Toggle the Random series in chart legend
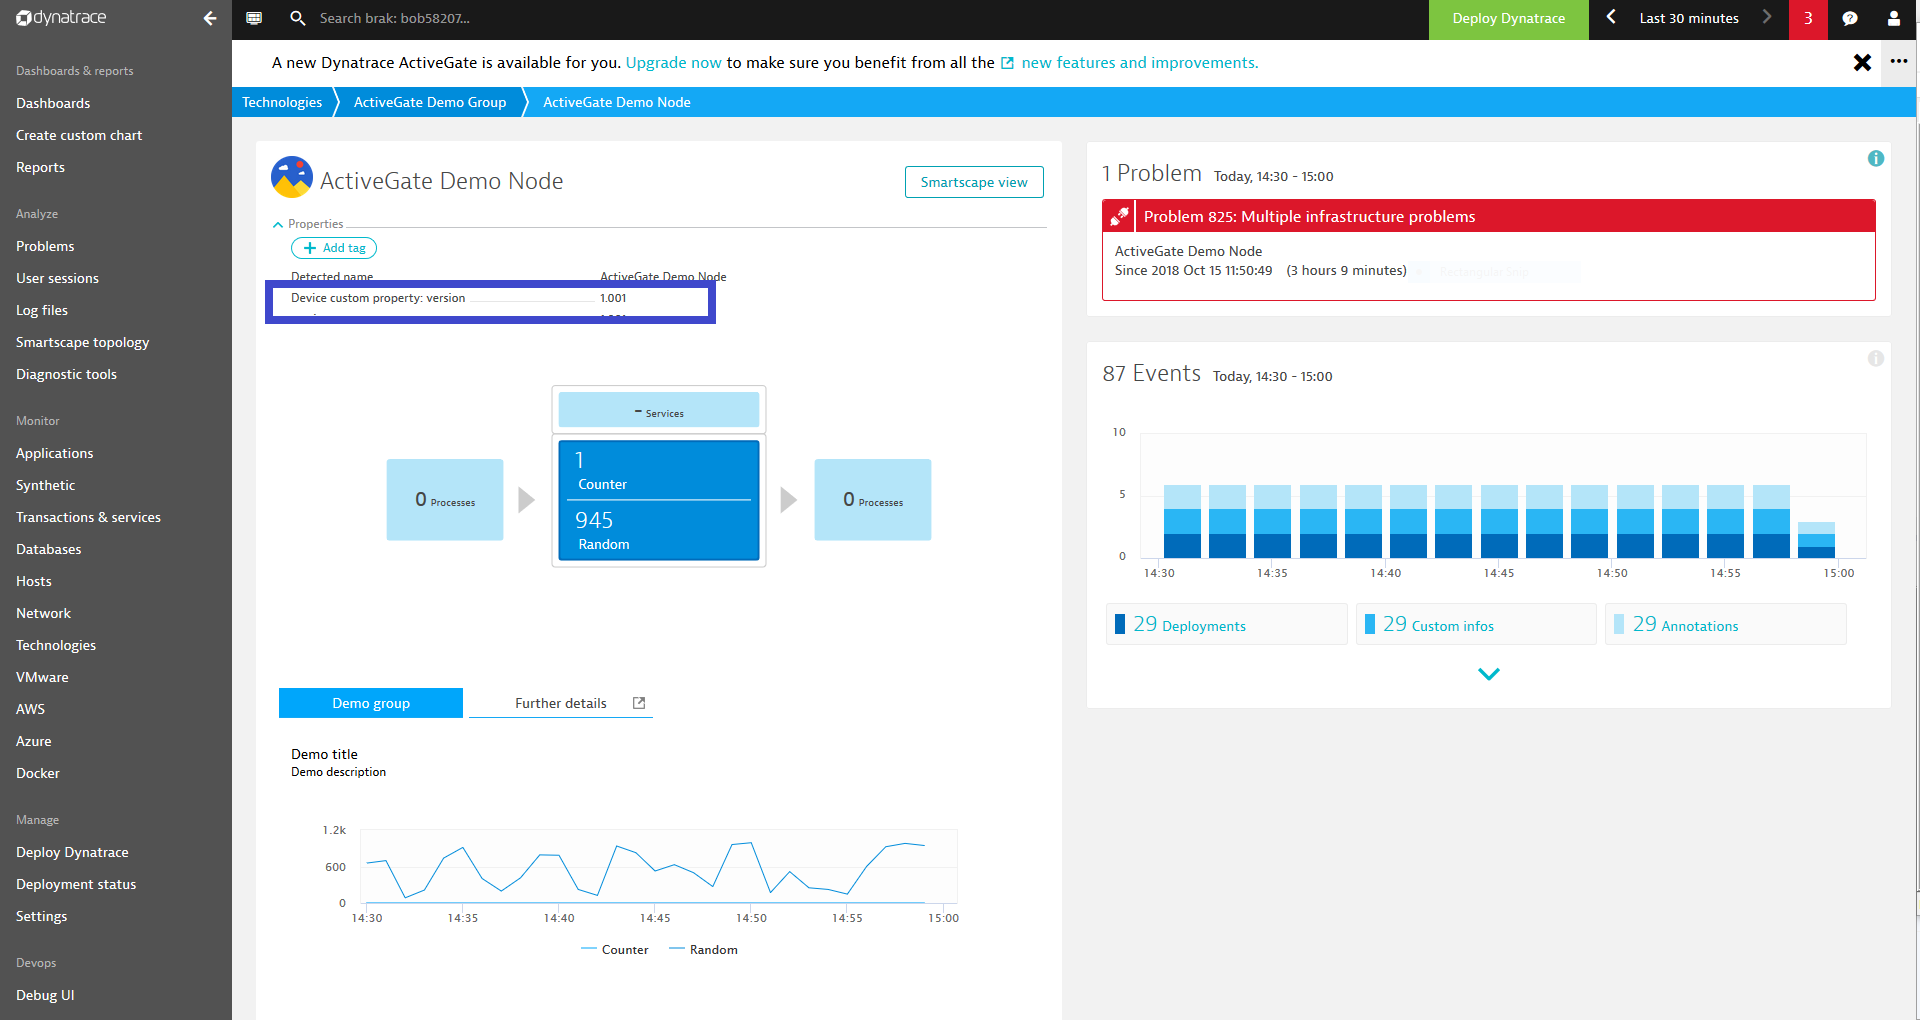The height and width of the screenshot is (1020, 1920). (x=704, y=950)
